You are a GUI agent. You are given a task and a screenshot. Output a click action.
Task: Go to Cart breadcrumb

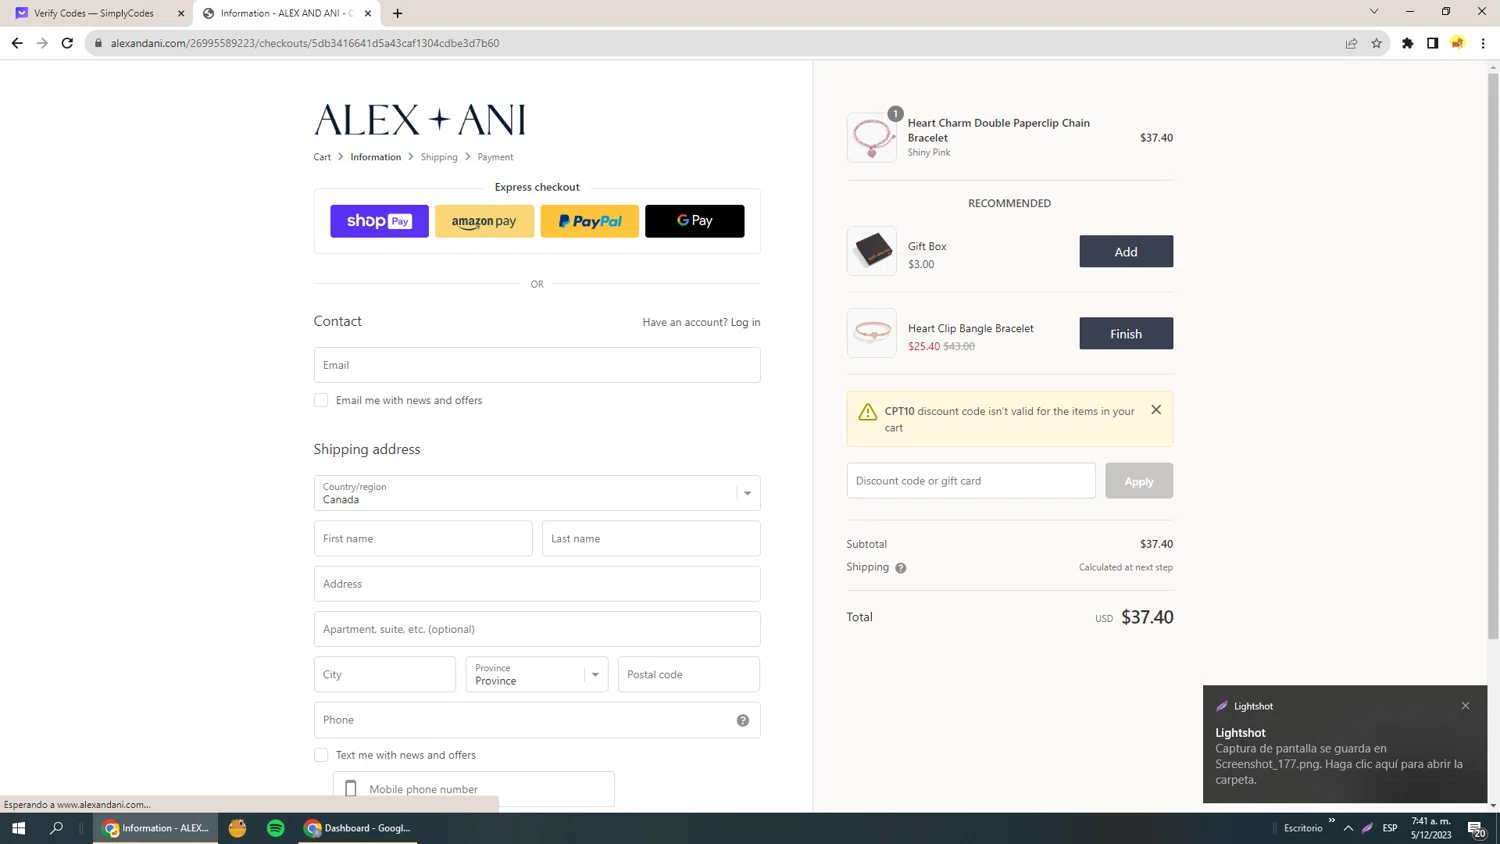click(322, 157)
